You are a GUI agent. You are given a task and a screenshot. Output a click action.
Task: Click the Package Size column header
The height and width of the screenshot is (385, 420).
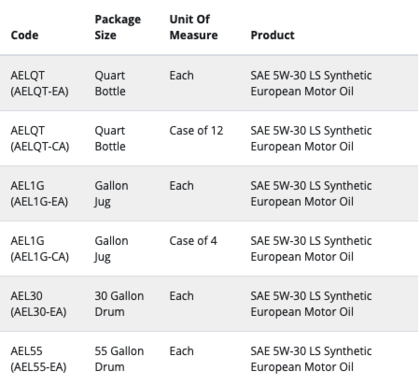pyautogui.click(x=118, y=27)
